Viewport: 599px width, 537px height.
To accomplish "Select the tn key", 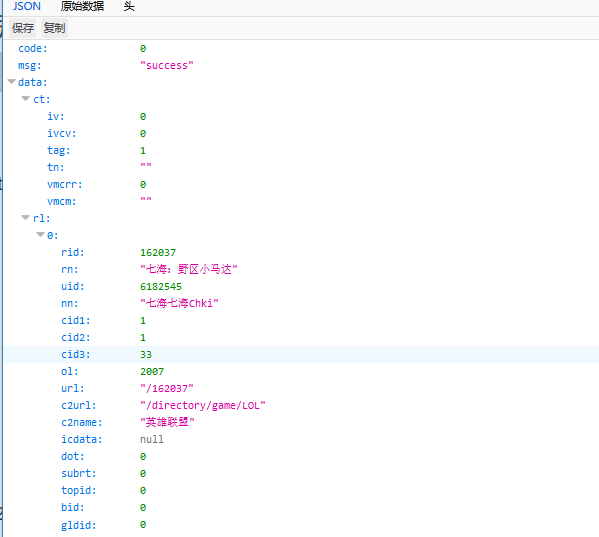I will [x=56, y=167].
